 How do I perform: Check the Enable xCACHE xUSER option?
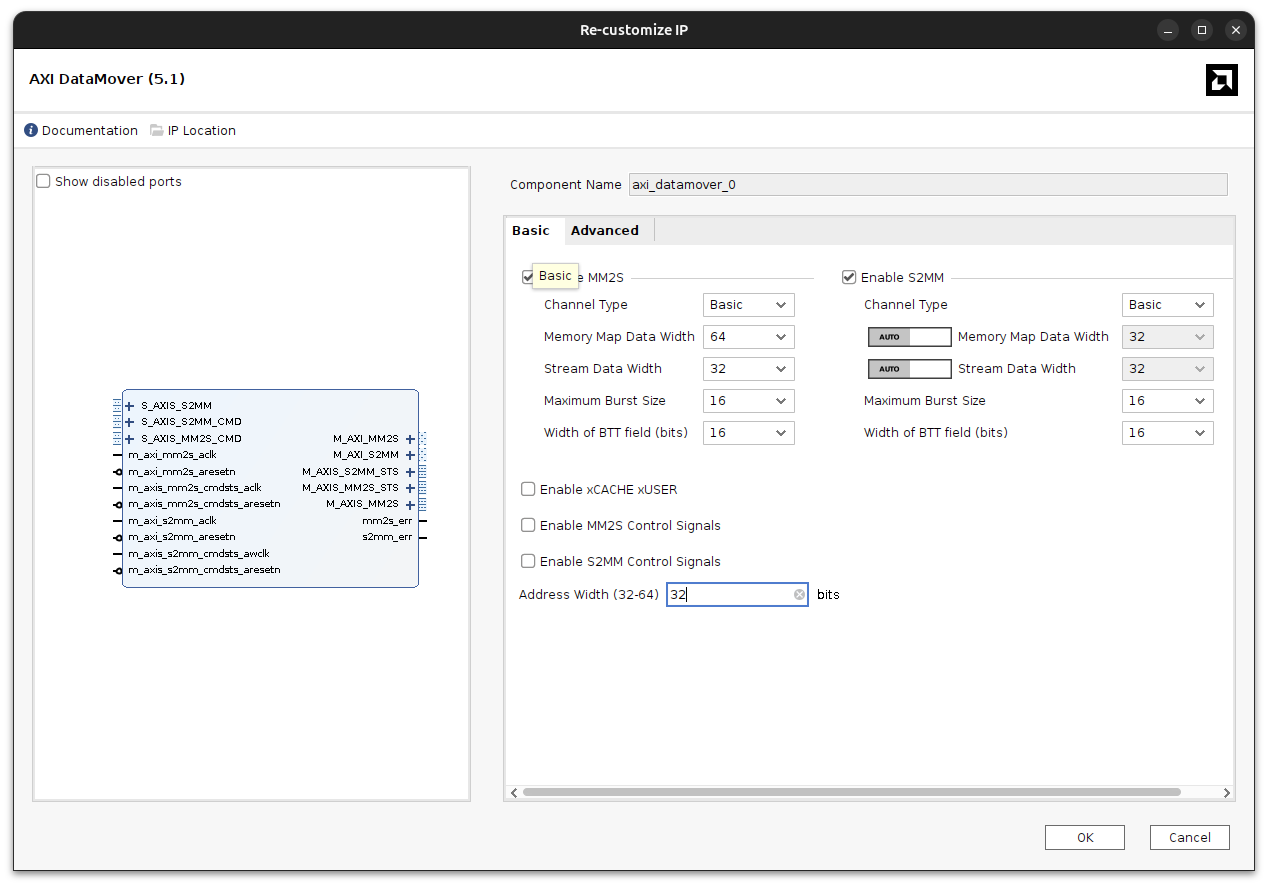coord(528,489)
